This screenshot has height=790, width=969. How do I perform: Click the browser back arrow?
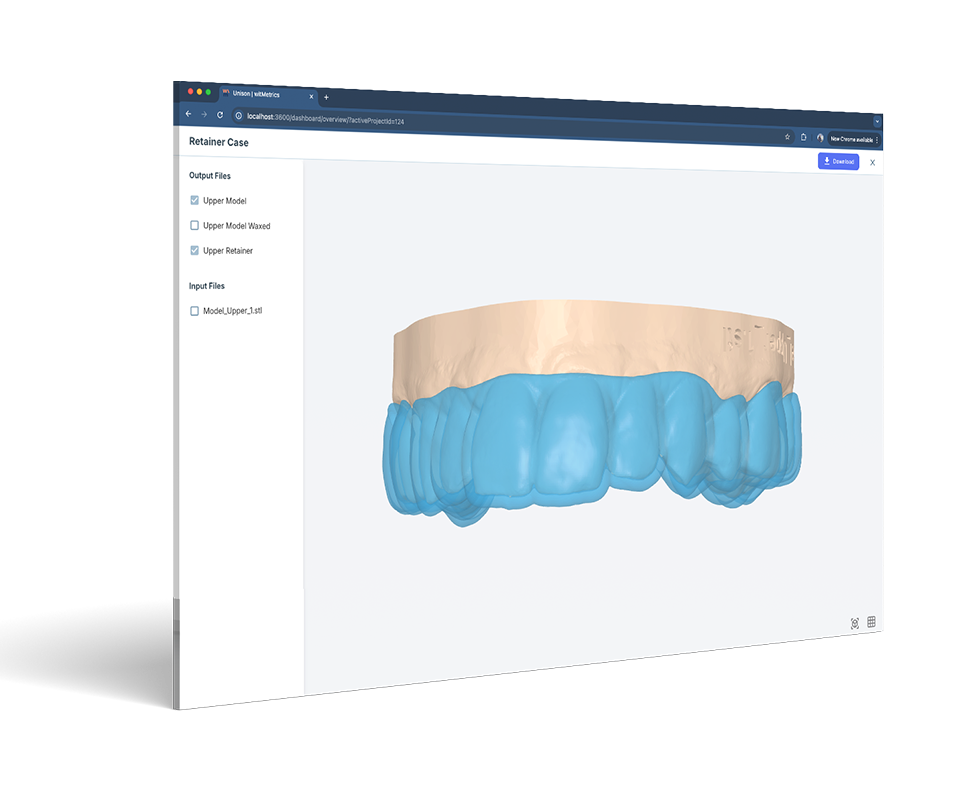click(x=188, y=114)
